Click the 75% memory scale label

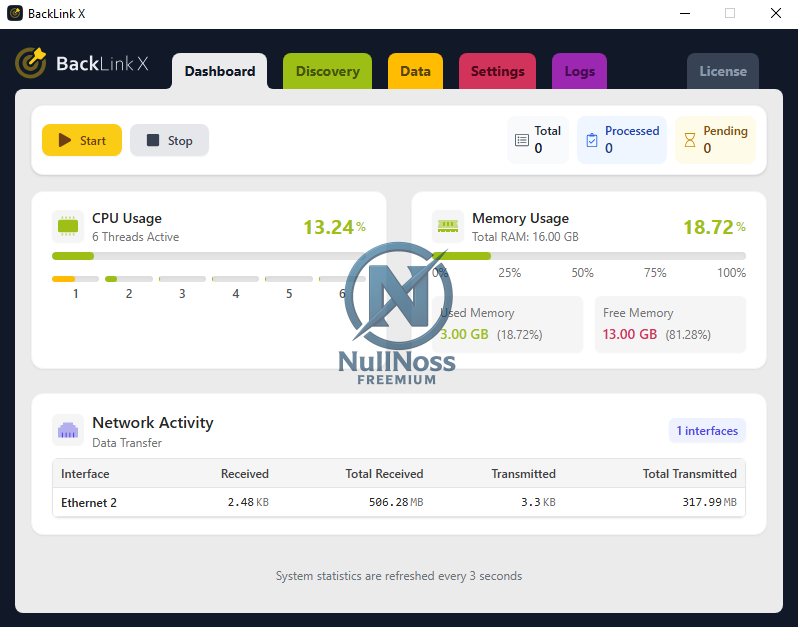click(x=655, y=273)
